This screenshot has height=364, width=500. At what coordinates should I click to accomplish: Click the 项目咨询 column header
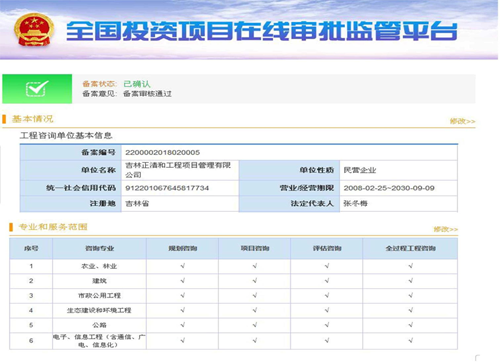point(255,248)
